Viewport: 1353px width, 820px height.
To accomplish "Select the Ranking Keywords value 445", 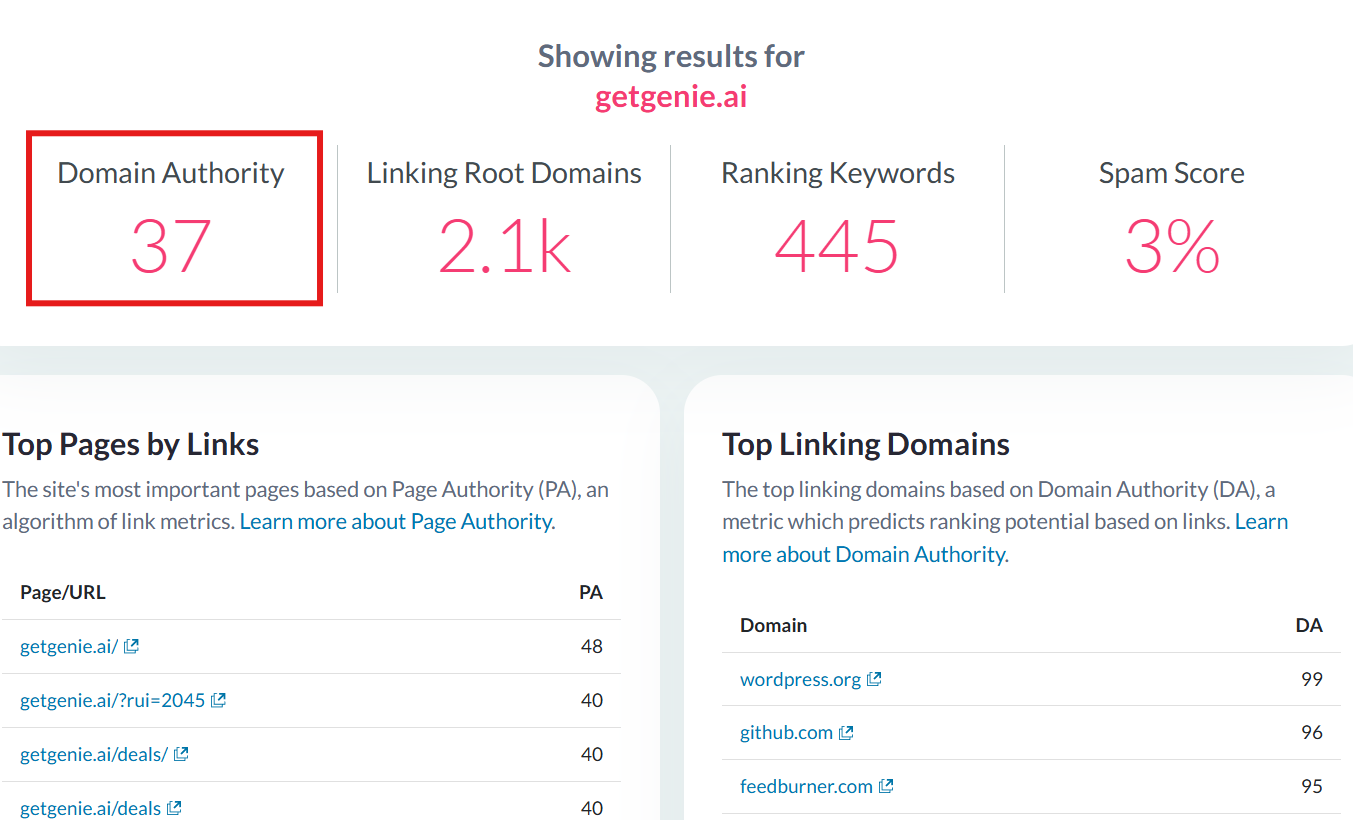I will (837, 246).
